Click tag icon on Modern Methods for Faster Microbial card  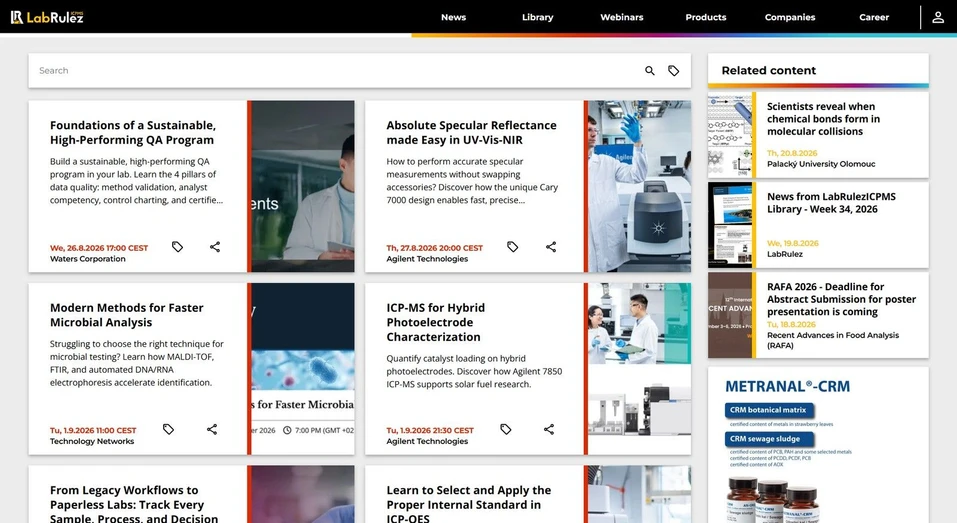point(168,429)
